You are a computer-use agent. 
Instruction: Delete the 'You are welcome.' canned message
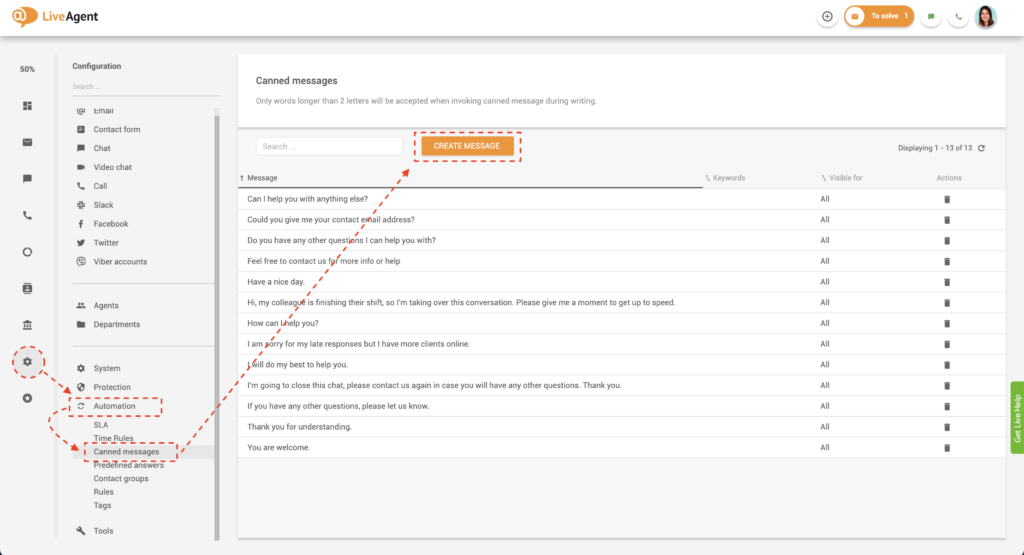947,448
